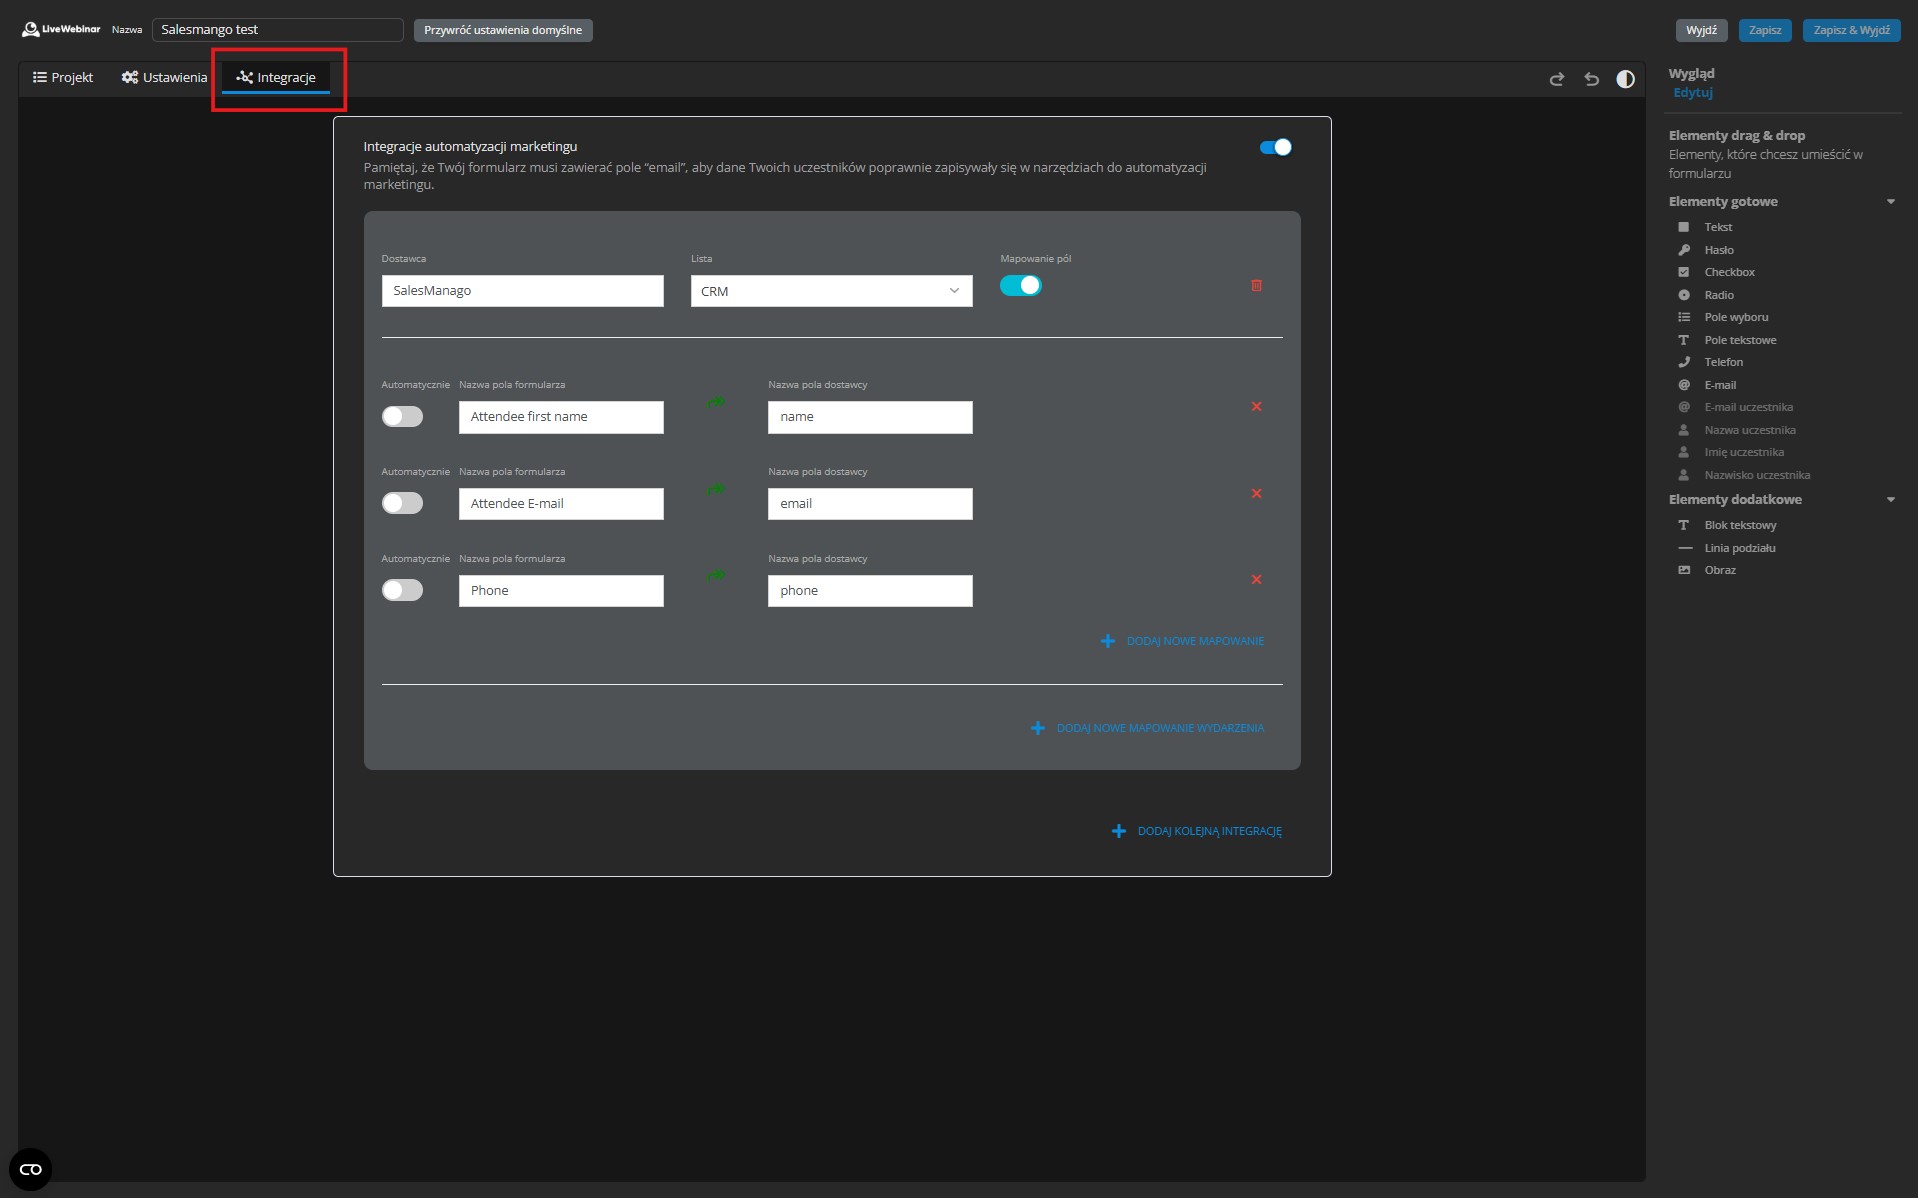Remove the name field mapping with the red X
This screenshot has width=1918, height=1198.
tap(1256, 407)
